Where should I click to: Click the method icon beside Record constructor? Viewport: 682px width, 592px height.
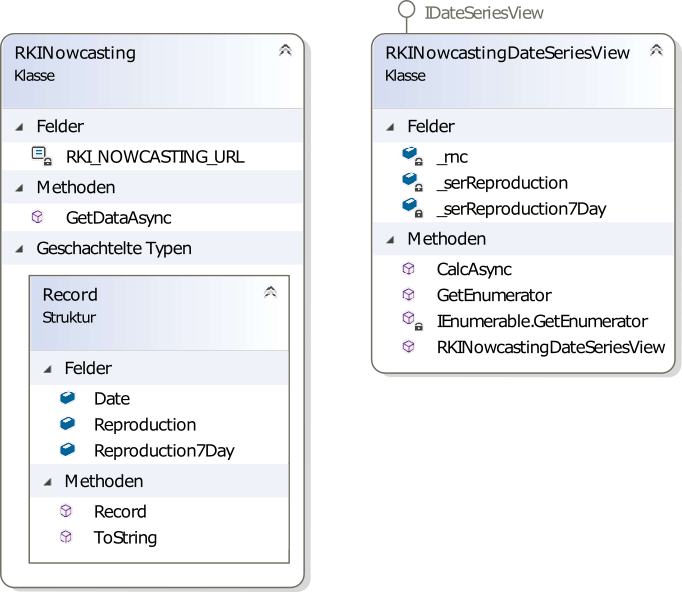(x=66, y=511)
